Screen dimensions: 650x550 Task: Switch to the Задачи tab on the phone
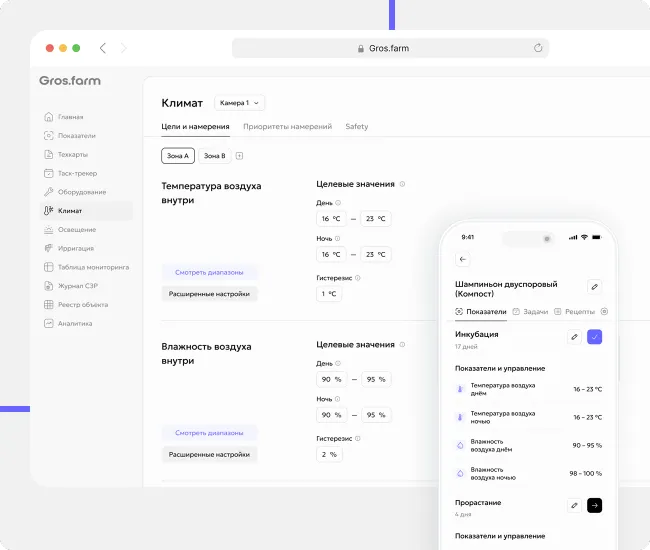click(x=530, y=312)
